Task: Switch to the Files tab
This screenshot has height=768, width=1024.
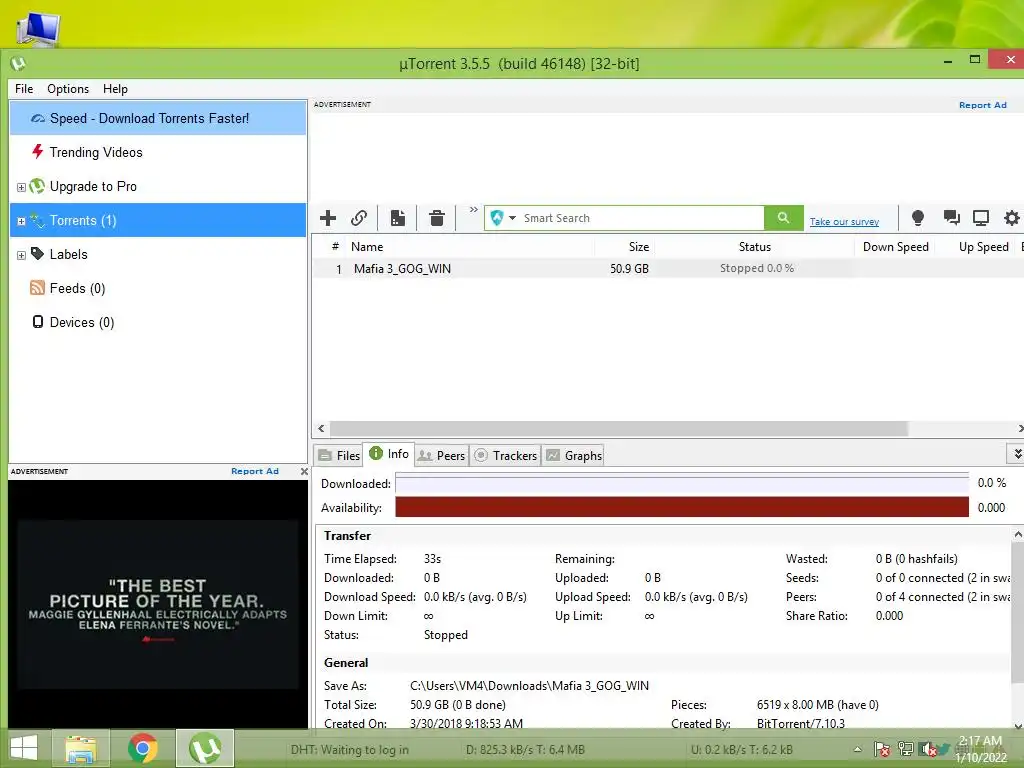Action: (x=339, y=456)
